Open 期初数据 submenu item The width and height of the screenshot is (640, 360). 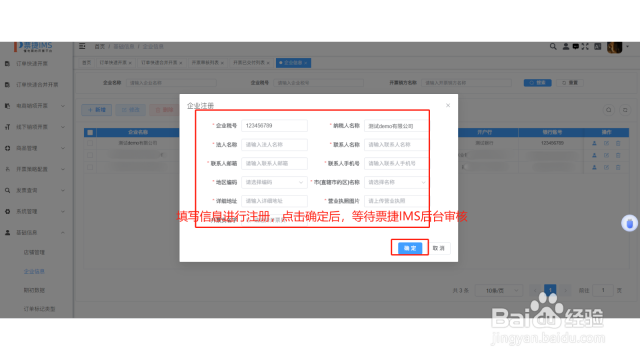coord(34,290)
